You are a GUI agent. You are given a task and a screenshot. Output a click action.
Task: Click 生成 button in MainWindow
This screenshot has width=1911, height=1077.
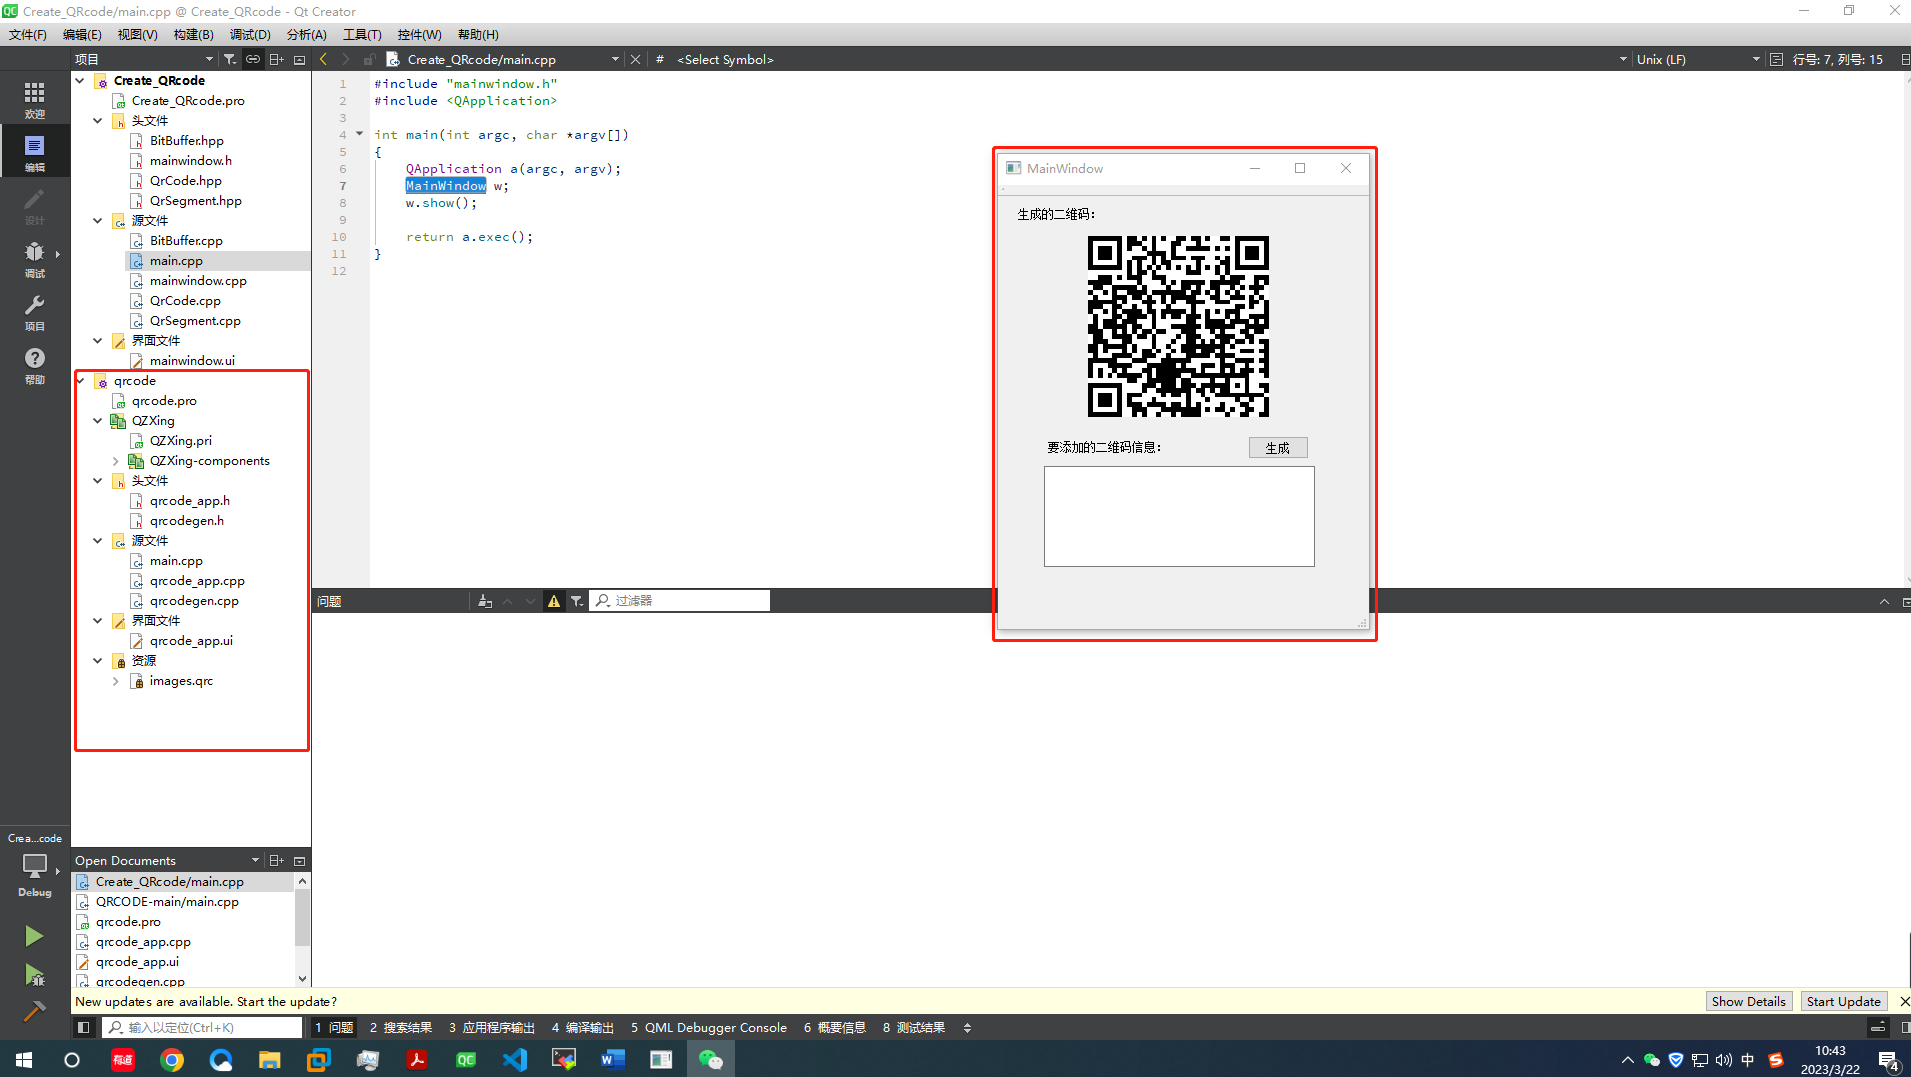coord(1277,447)
